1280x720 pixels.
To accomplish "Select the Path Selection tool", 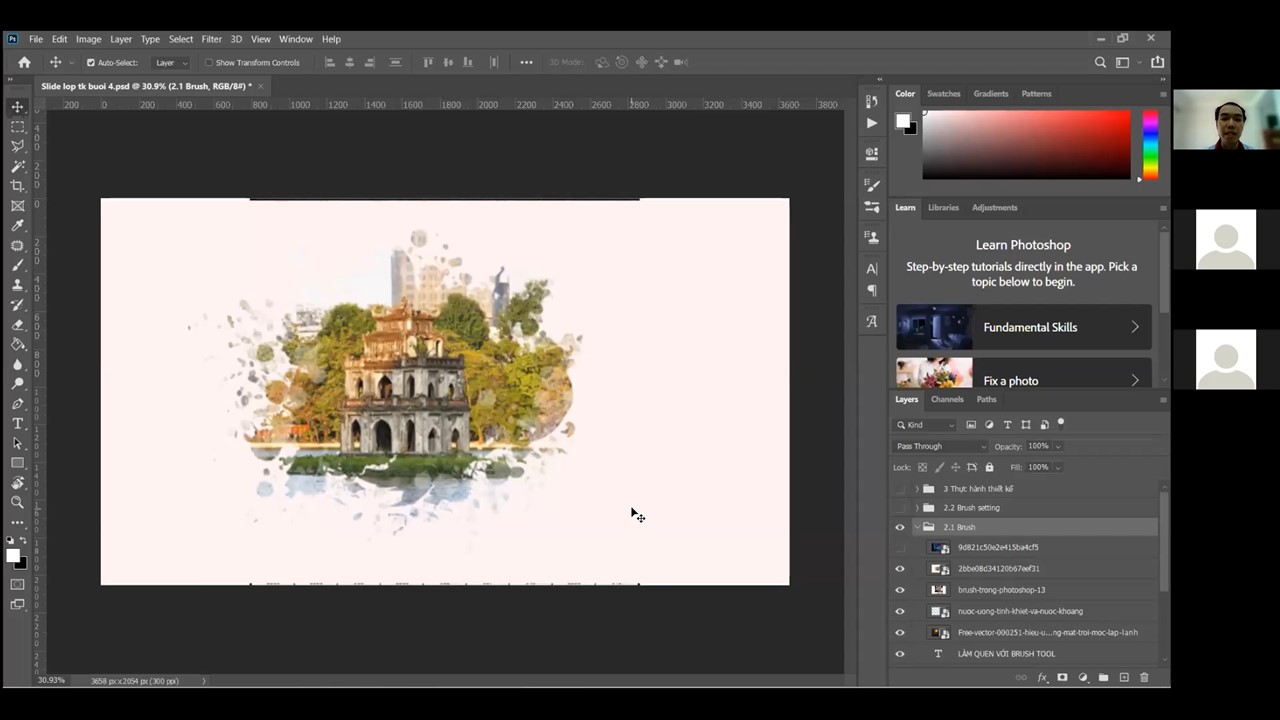I will (x=18, y=443).
